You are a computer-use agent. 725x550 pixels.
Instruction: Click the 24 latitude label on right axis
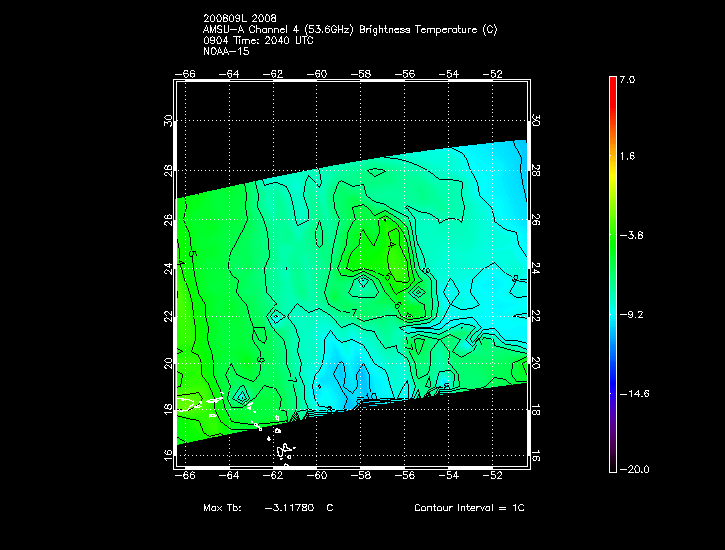pos(535,268)
